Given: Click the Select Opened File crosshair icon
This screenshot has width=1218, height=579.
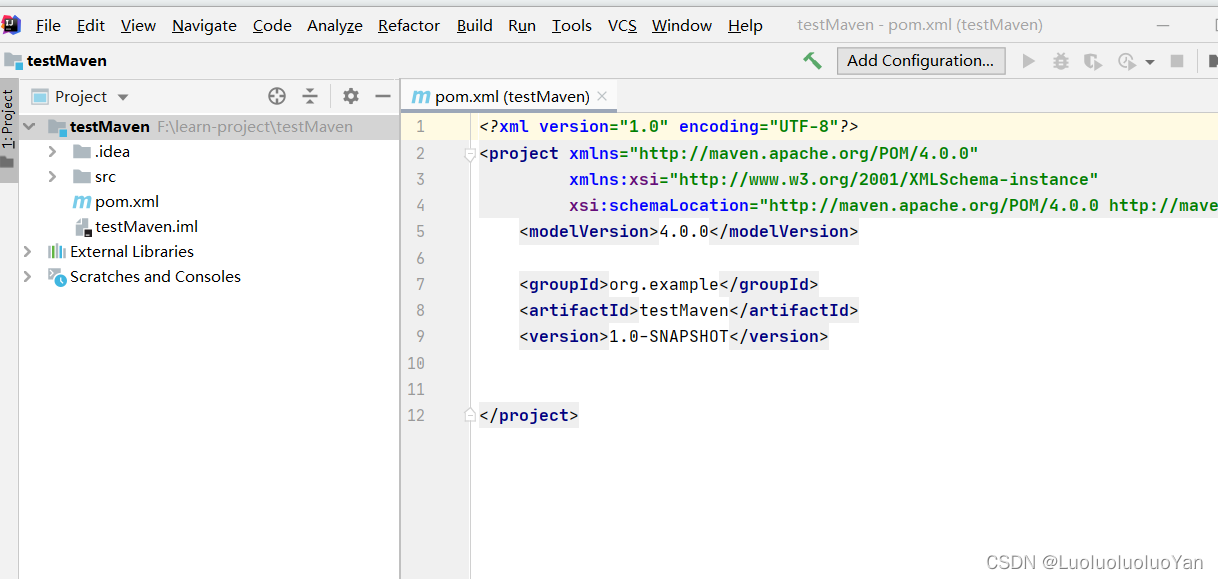Looking at the screenshot, I should pos(277,96).
